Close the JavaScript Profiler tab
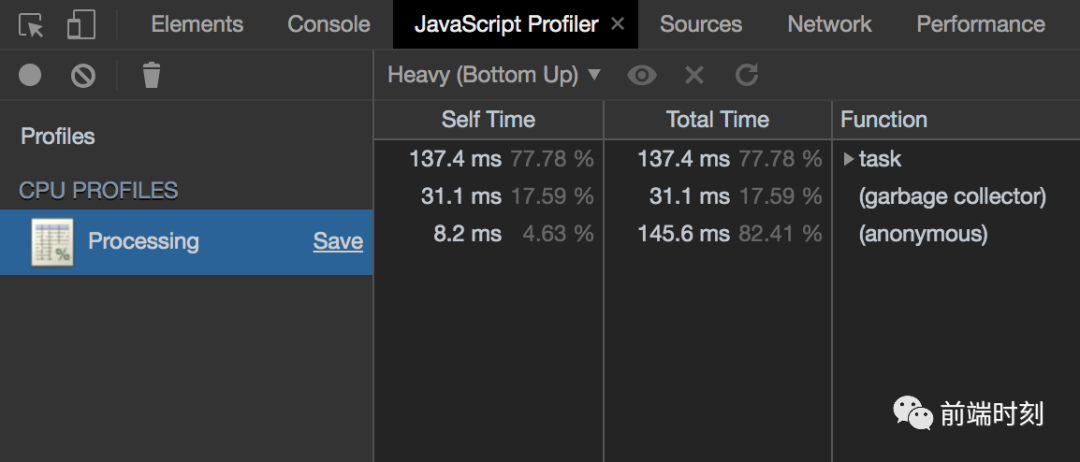Image resolution: width=1080 pixels, height=462 pixels. coord(618,25)
